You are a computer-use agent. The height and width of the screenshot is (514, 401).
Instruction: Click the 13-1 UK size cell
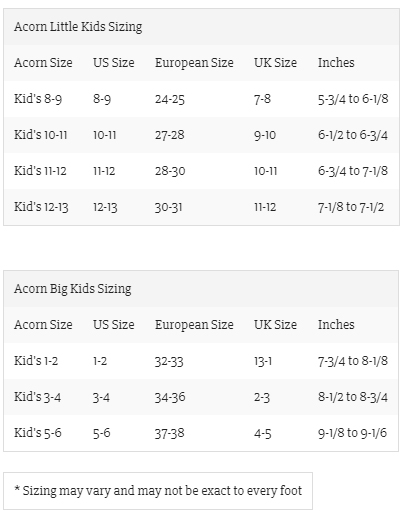click(x=263, y=361)
